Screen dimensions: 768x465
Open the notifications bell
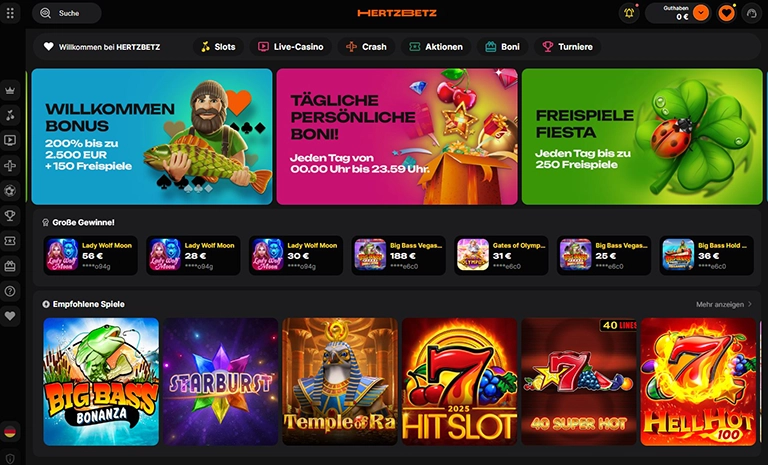coord(629,13)
